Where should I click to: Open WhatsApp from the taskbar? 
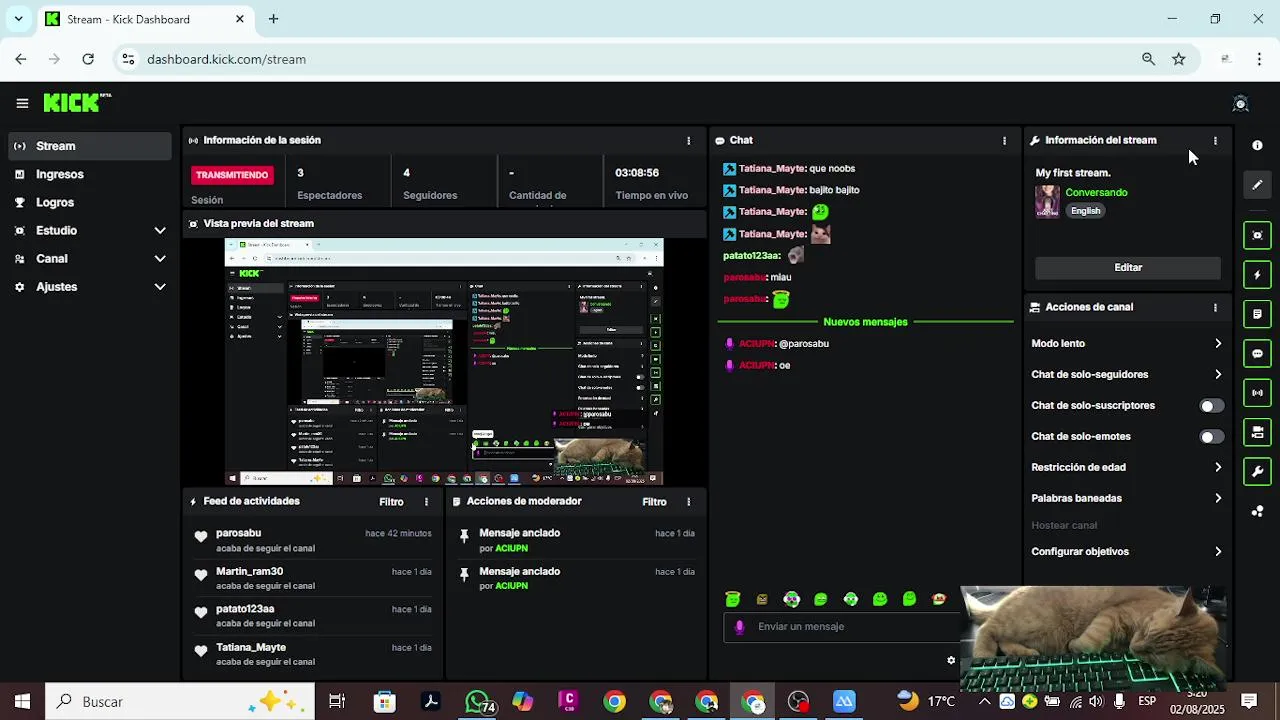click(x=478, y=702)
